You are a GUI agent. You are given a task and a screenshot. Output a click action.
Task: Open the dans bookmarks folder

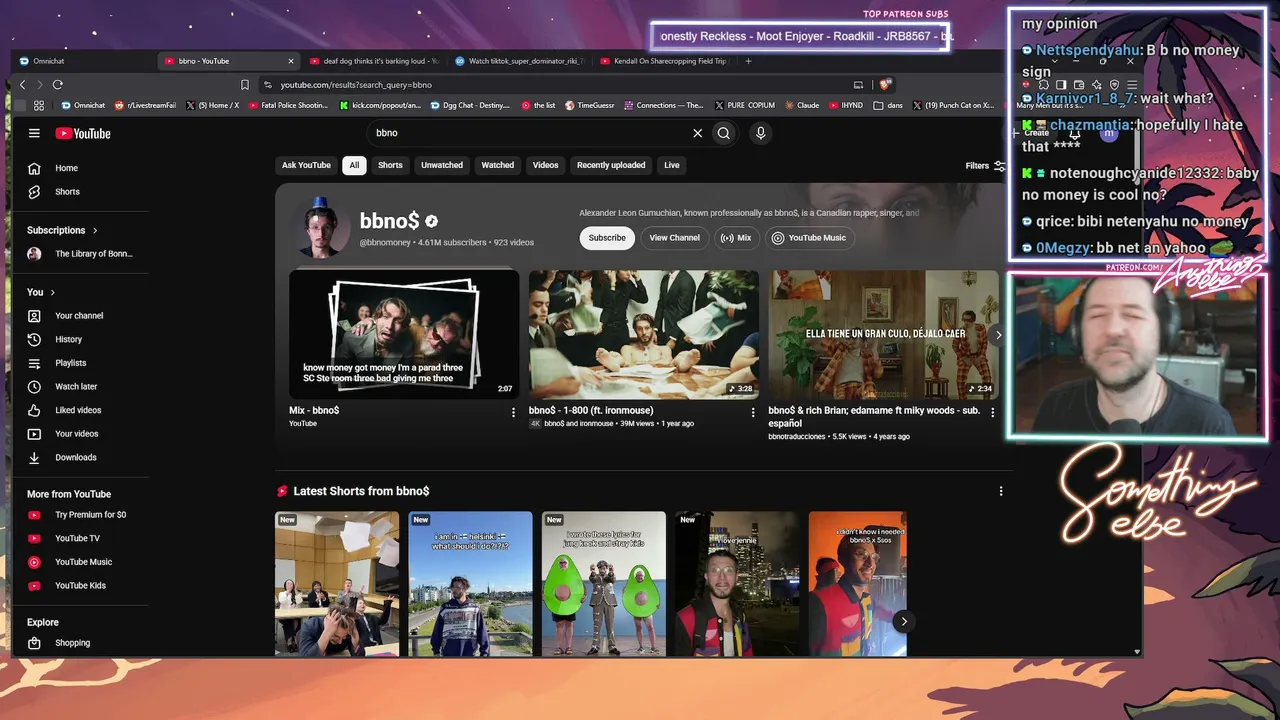coord(887,105)
